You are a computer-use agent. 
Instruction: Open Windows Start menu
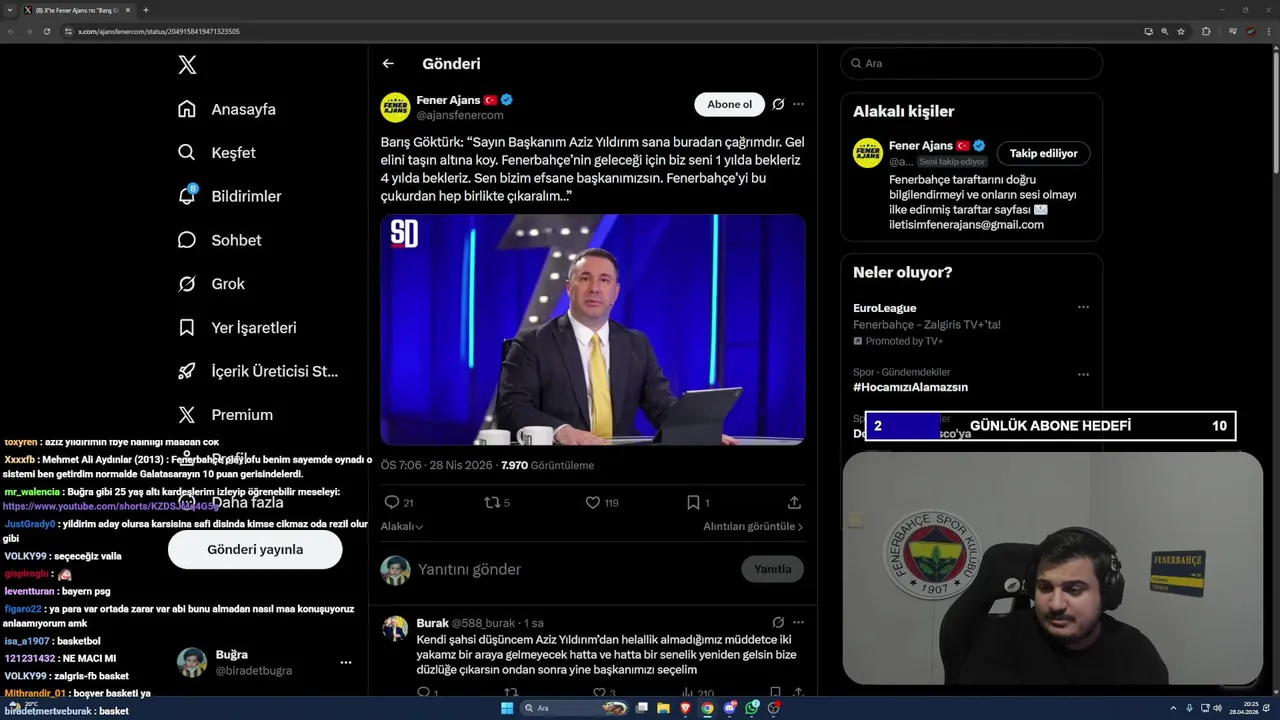coord(507,708)
